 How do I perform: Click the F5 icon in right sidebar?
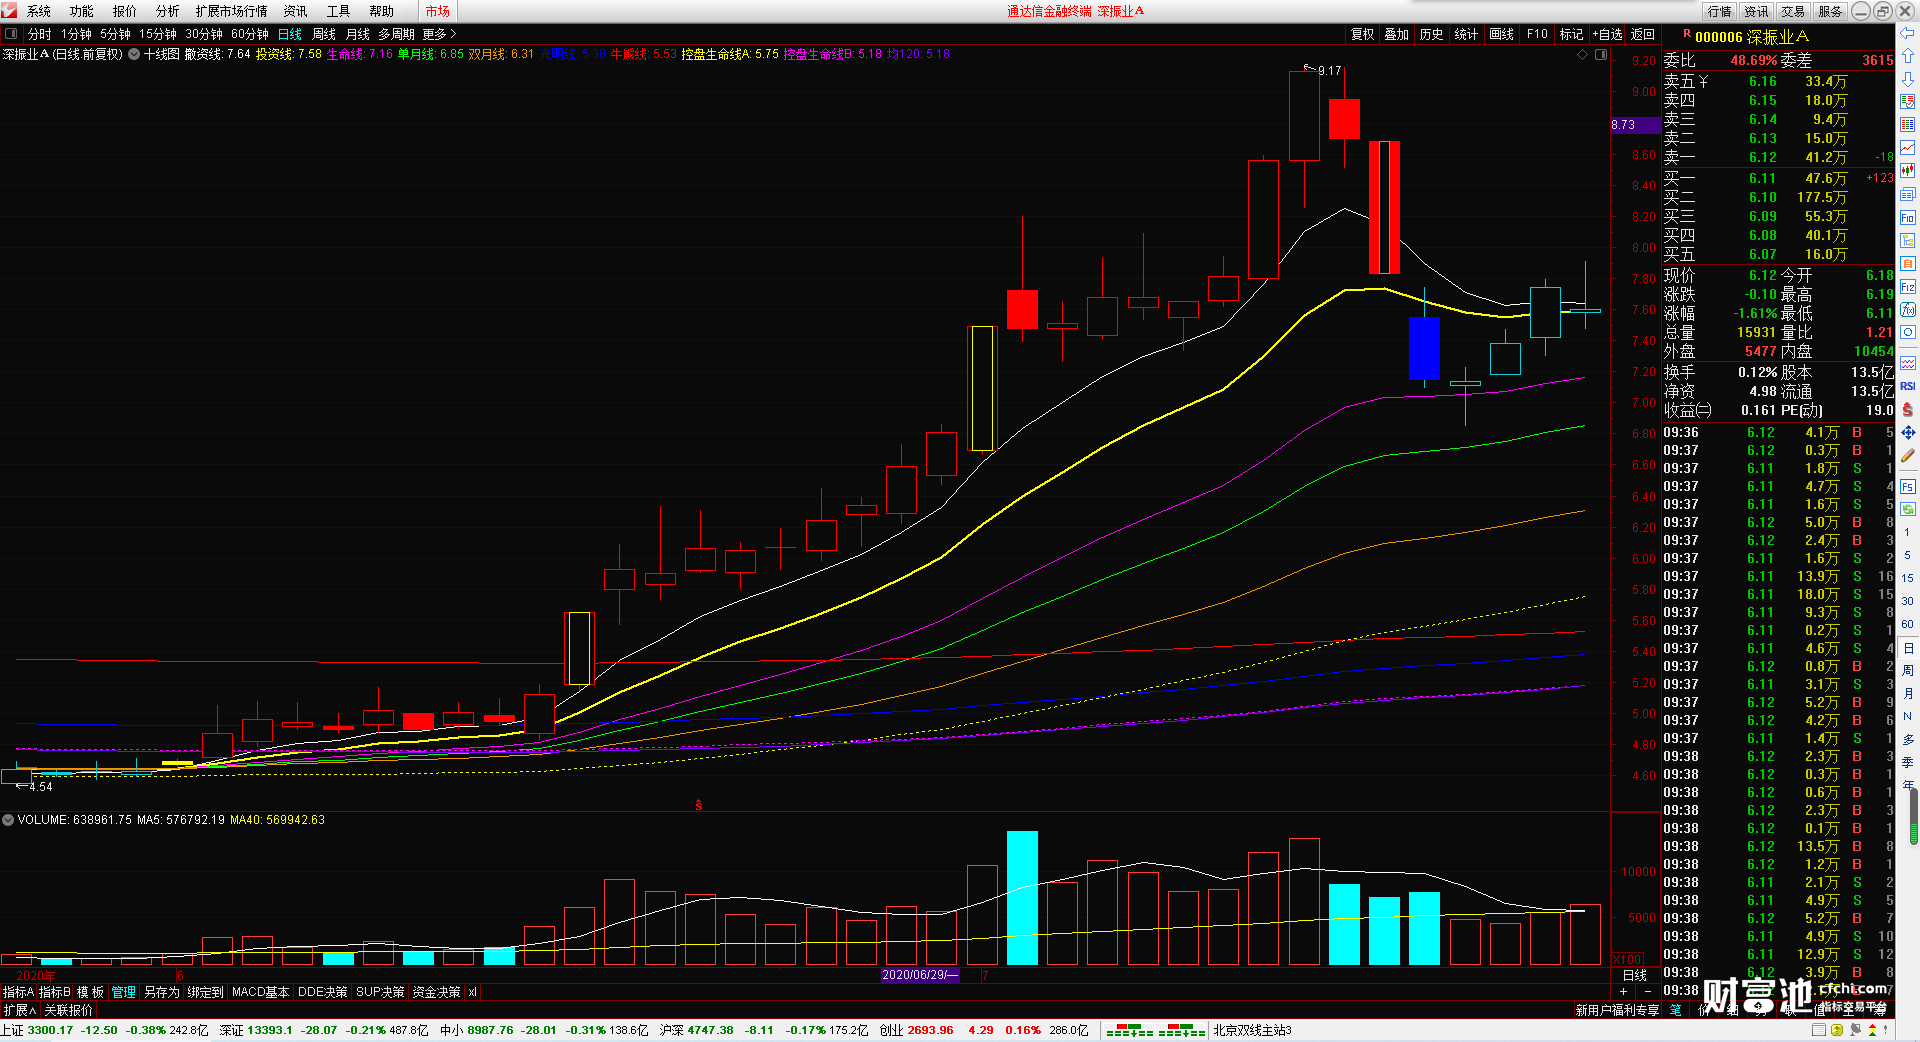(x=1907, y=487)
